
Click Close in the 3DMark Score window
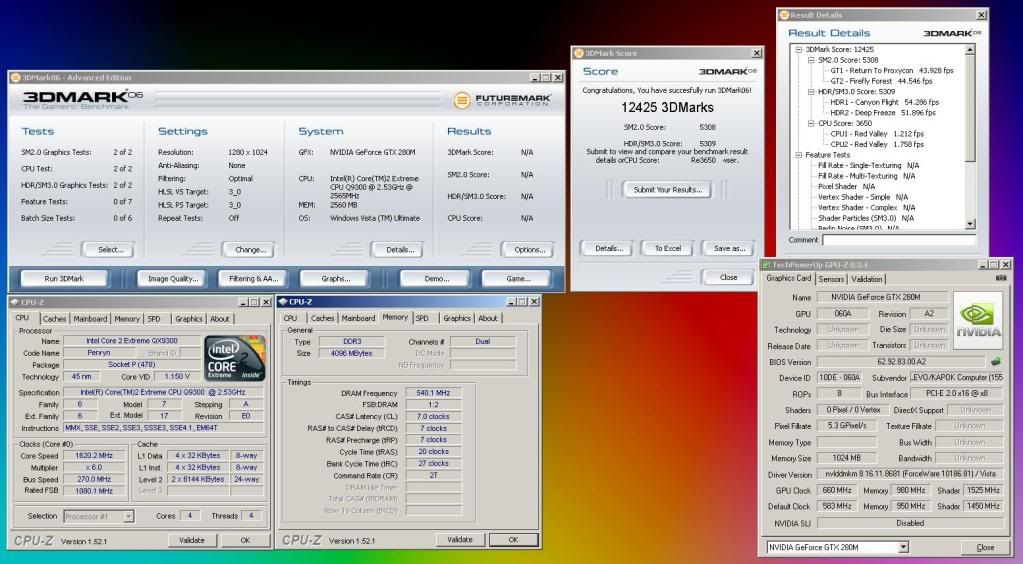(x=728, y=277)
